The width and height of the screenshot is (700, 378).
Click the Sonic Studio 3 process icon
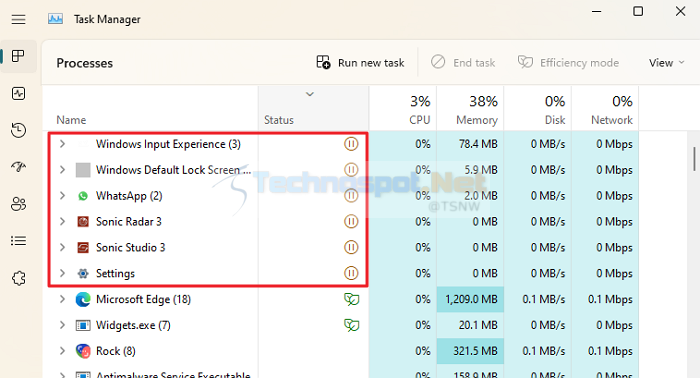point(83,247)
